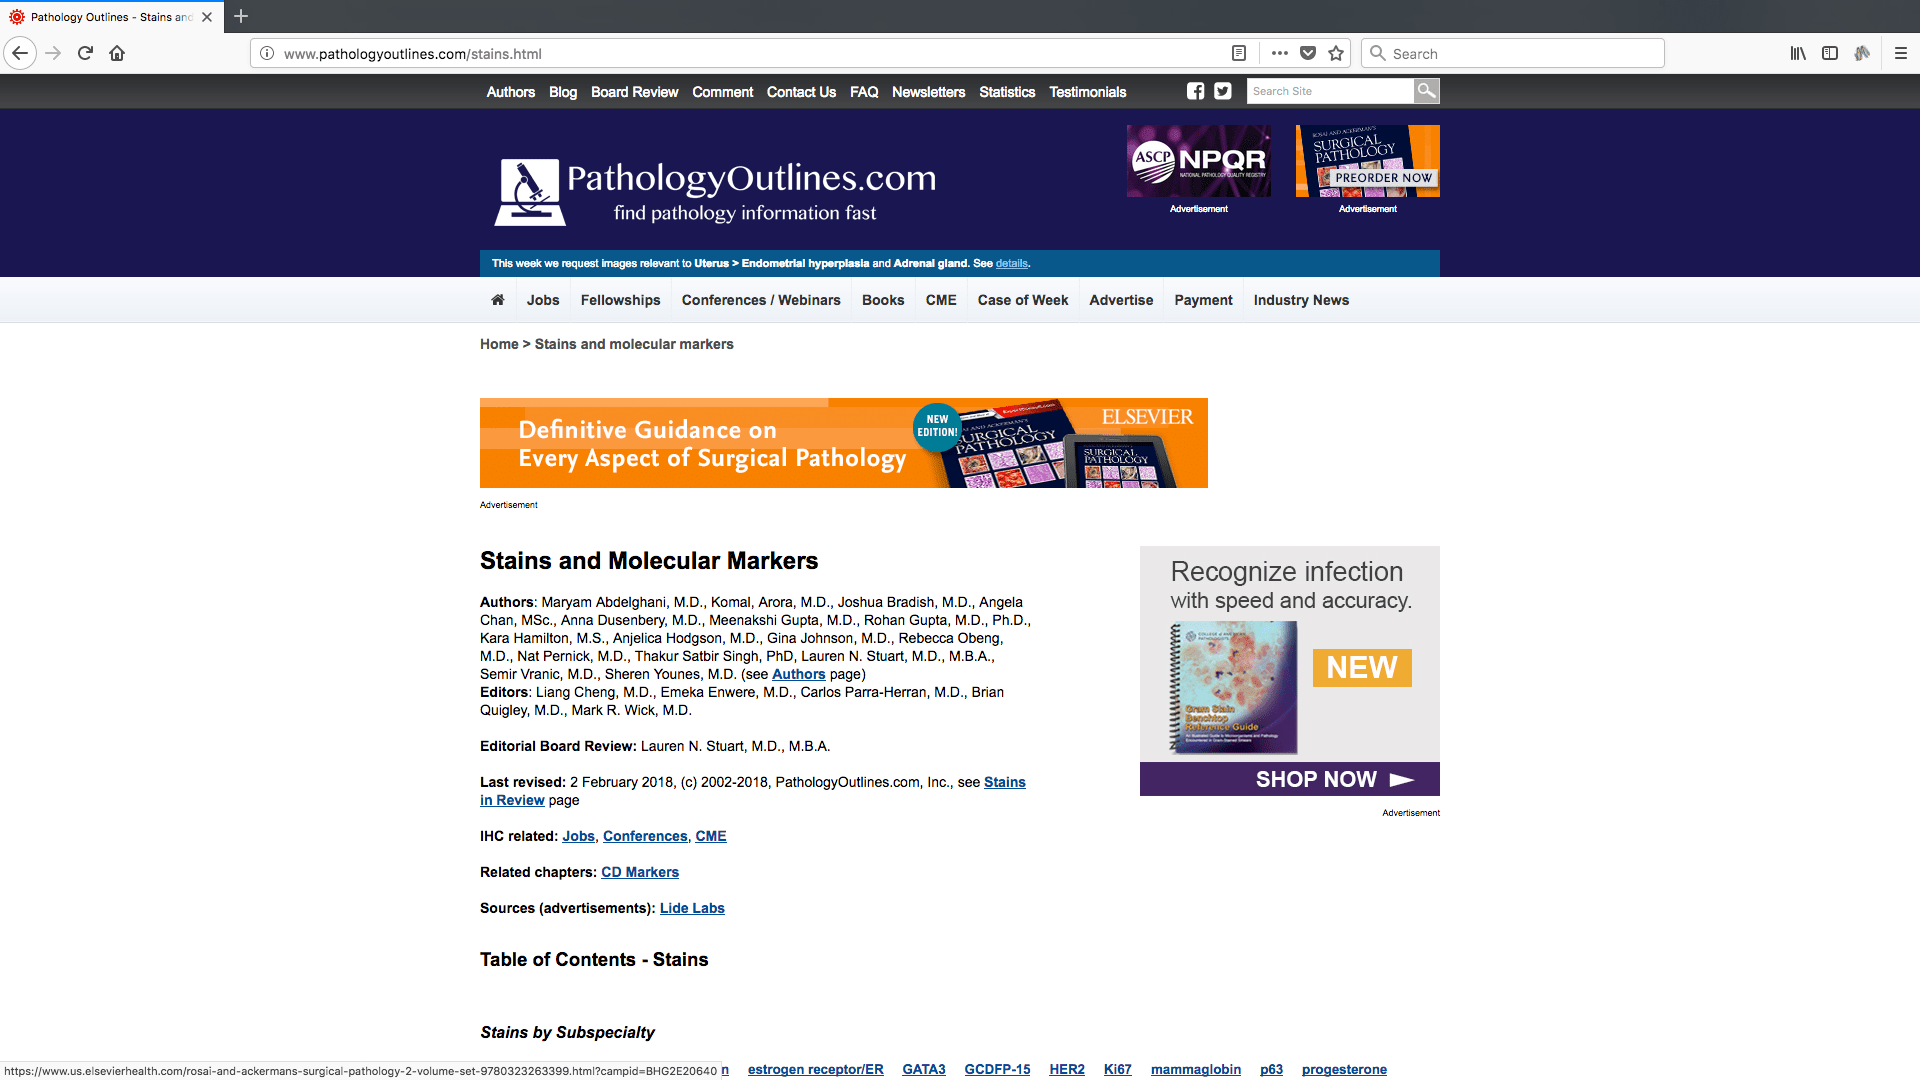This screenshot has height=1080, width=1920.
Task: Toggle reader view icon in address bar
Action: (x=1238, y=54)
